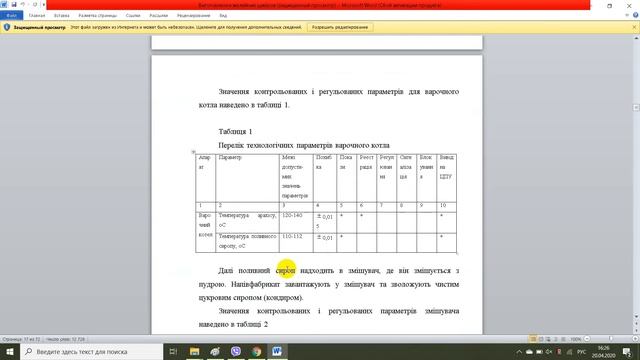Click the vertical scrollbar up arrow

[x=636, y=38]
